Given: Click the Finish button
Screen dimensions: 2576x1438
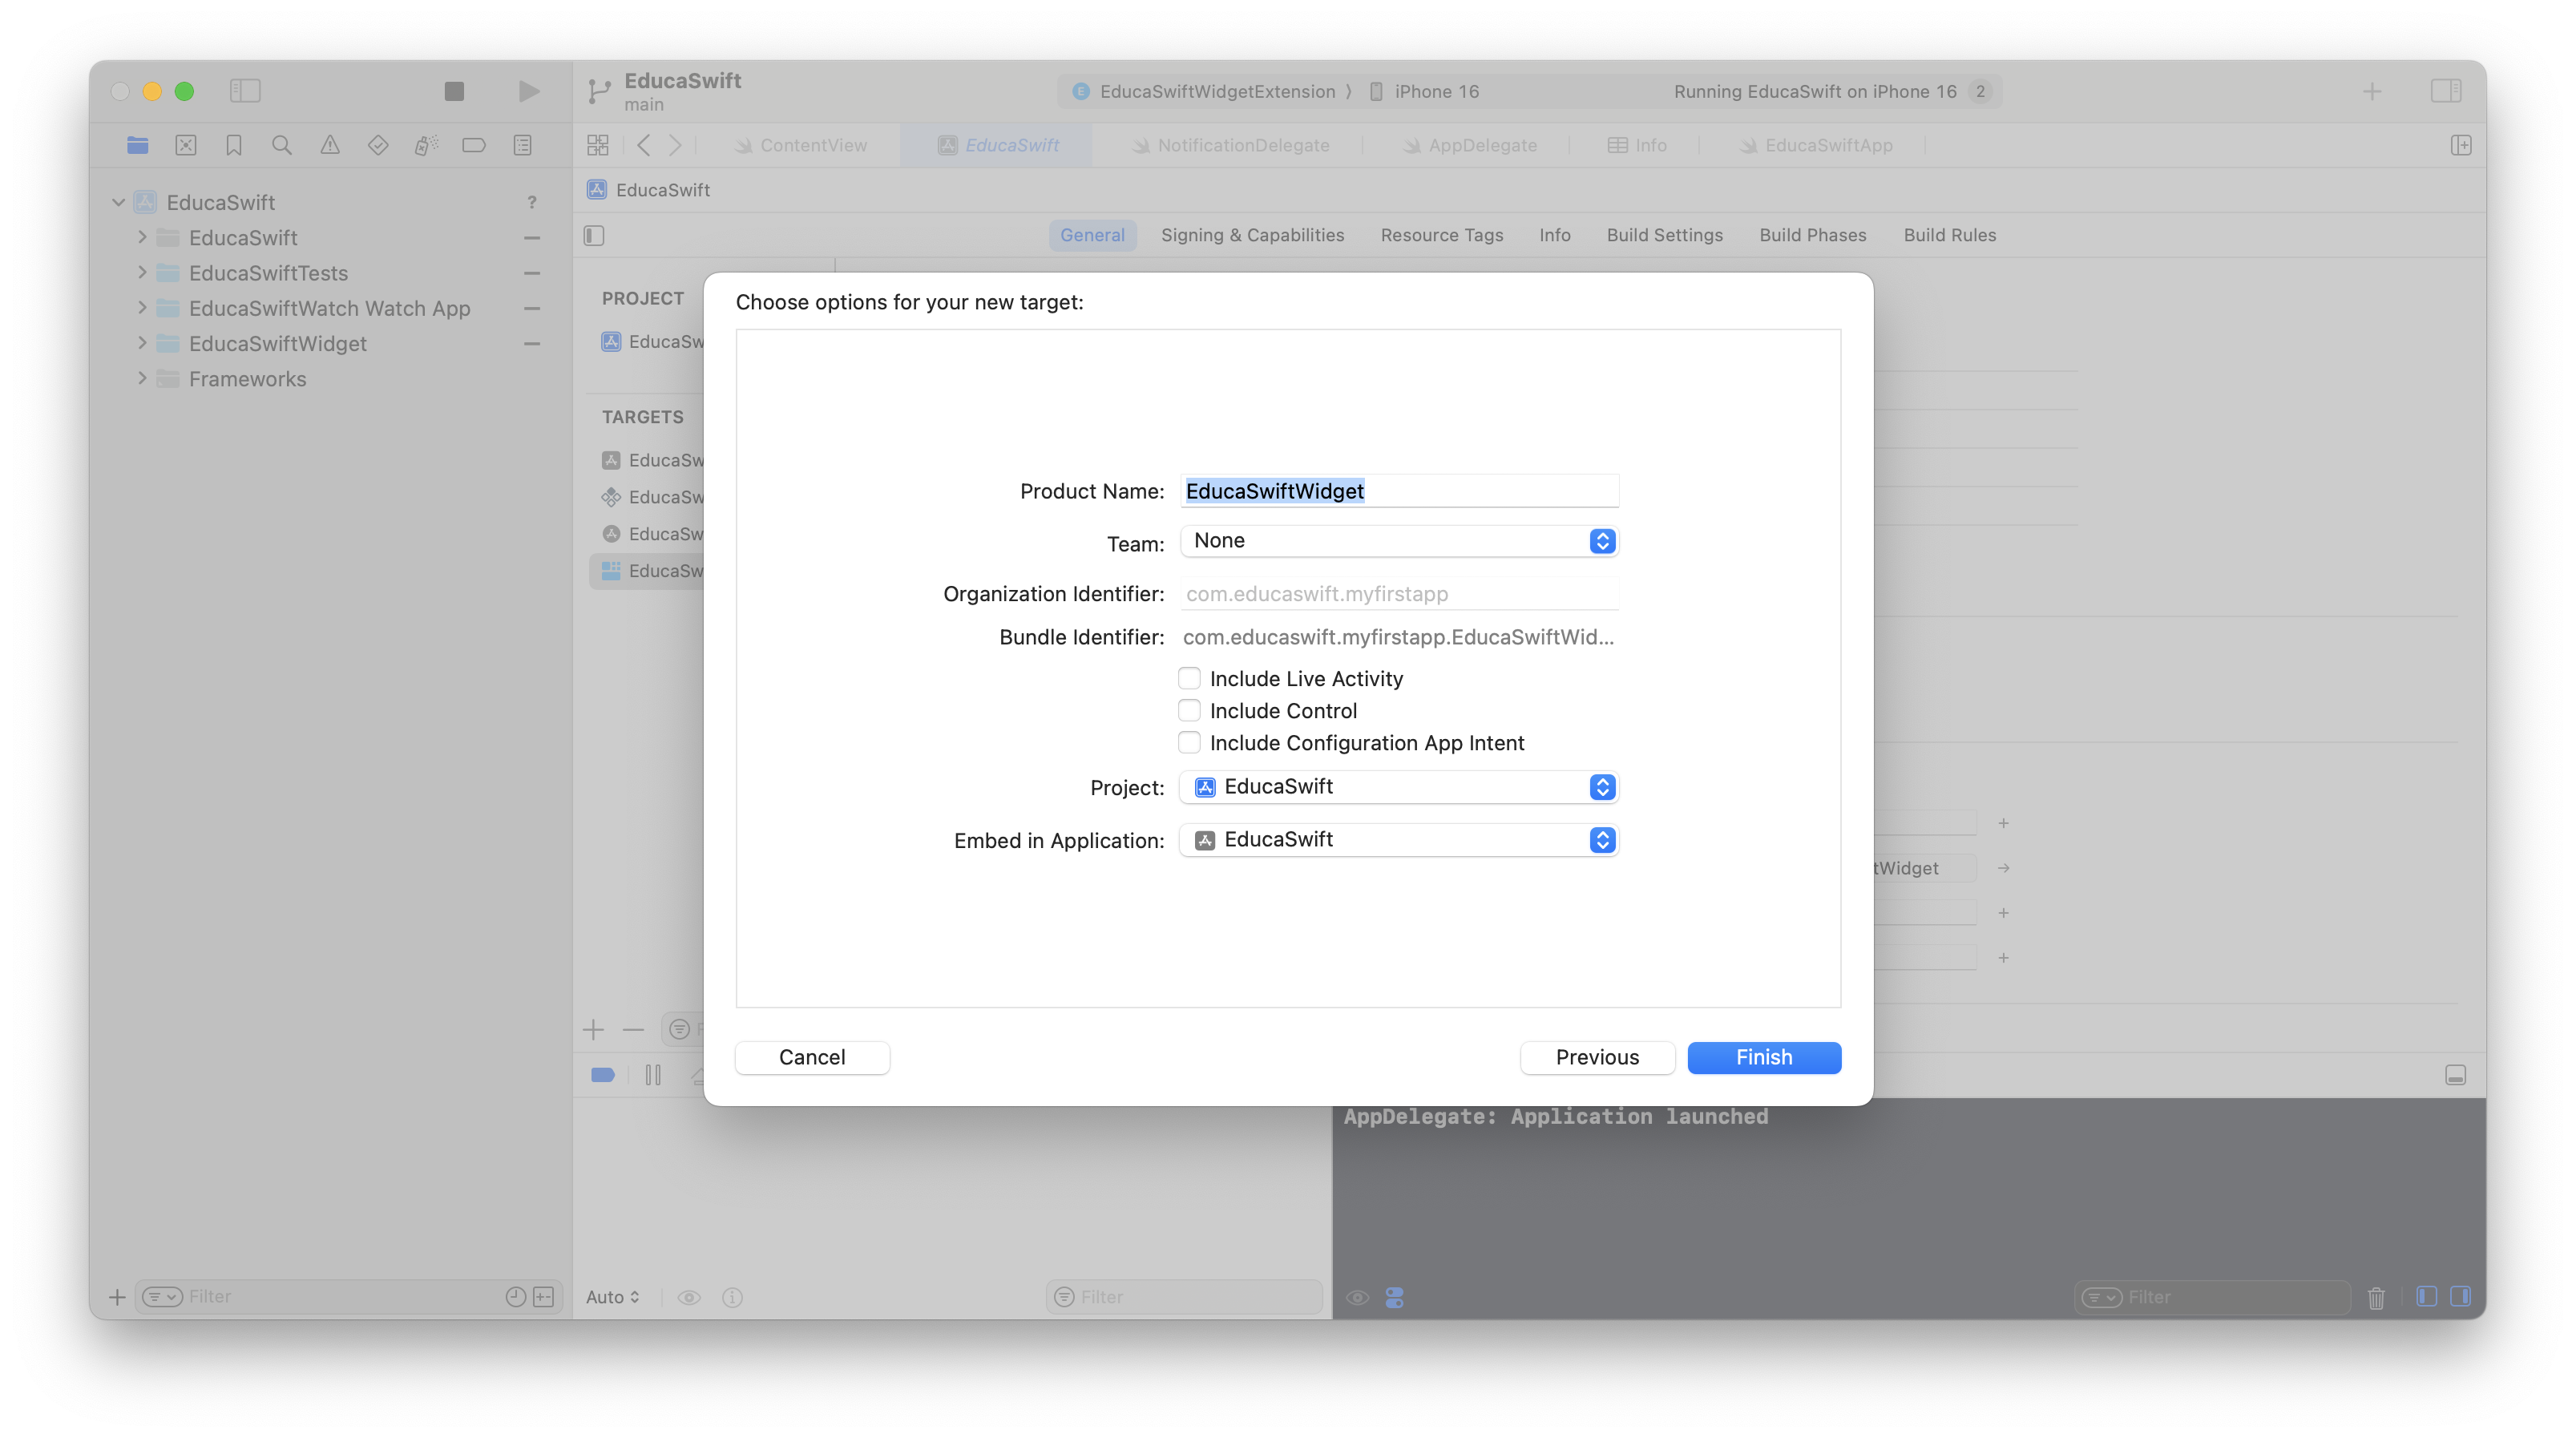Looking at the screenshot, I should (1763, 1057).
